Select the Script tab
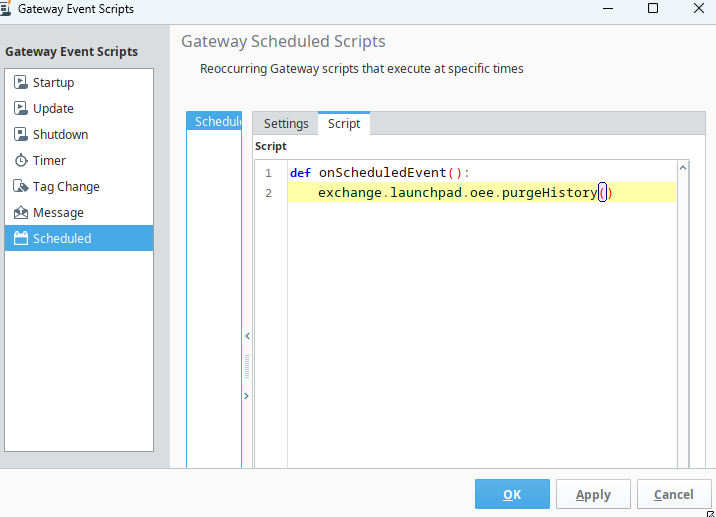The width and height of the screenshot is (716, 517). [344, 123]
